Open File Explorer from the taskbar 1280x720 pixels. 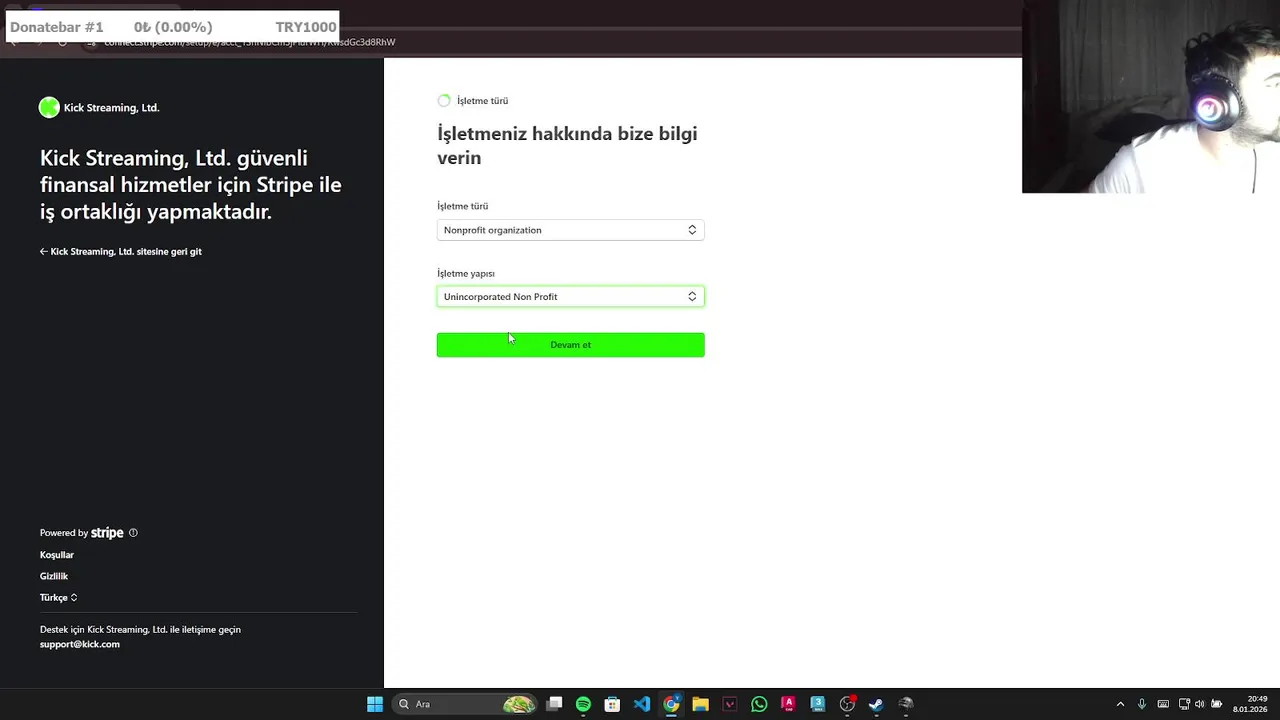(x=700, y=704)
